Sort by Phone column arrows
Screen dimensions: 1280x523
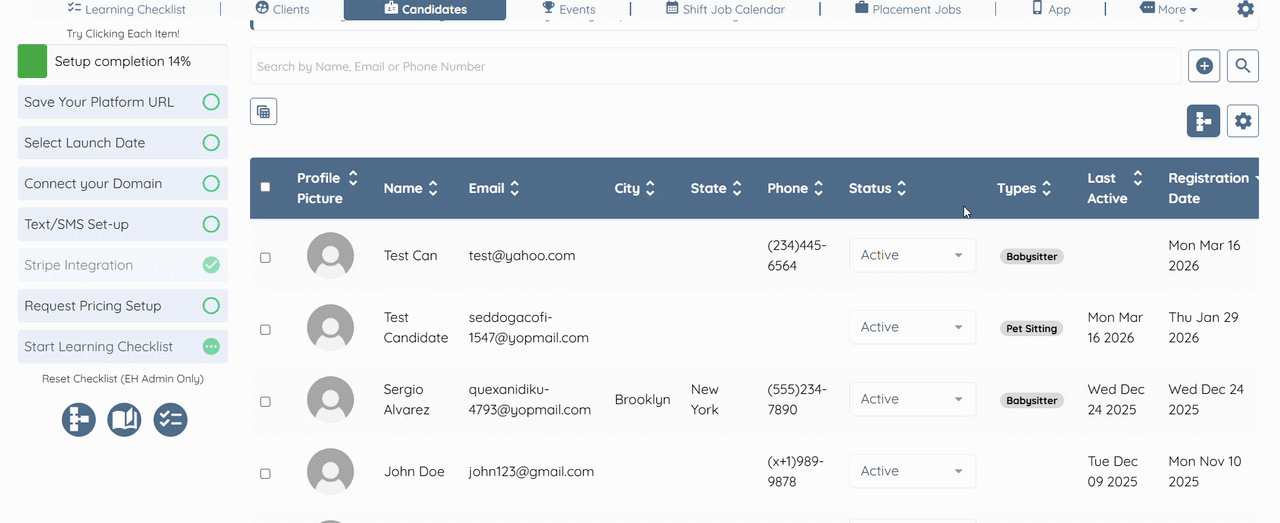click(818, 188)
